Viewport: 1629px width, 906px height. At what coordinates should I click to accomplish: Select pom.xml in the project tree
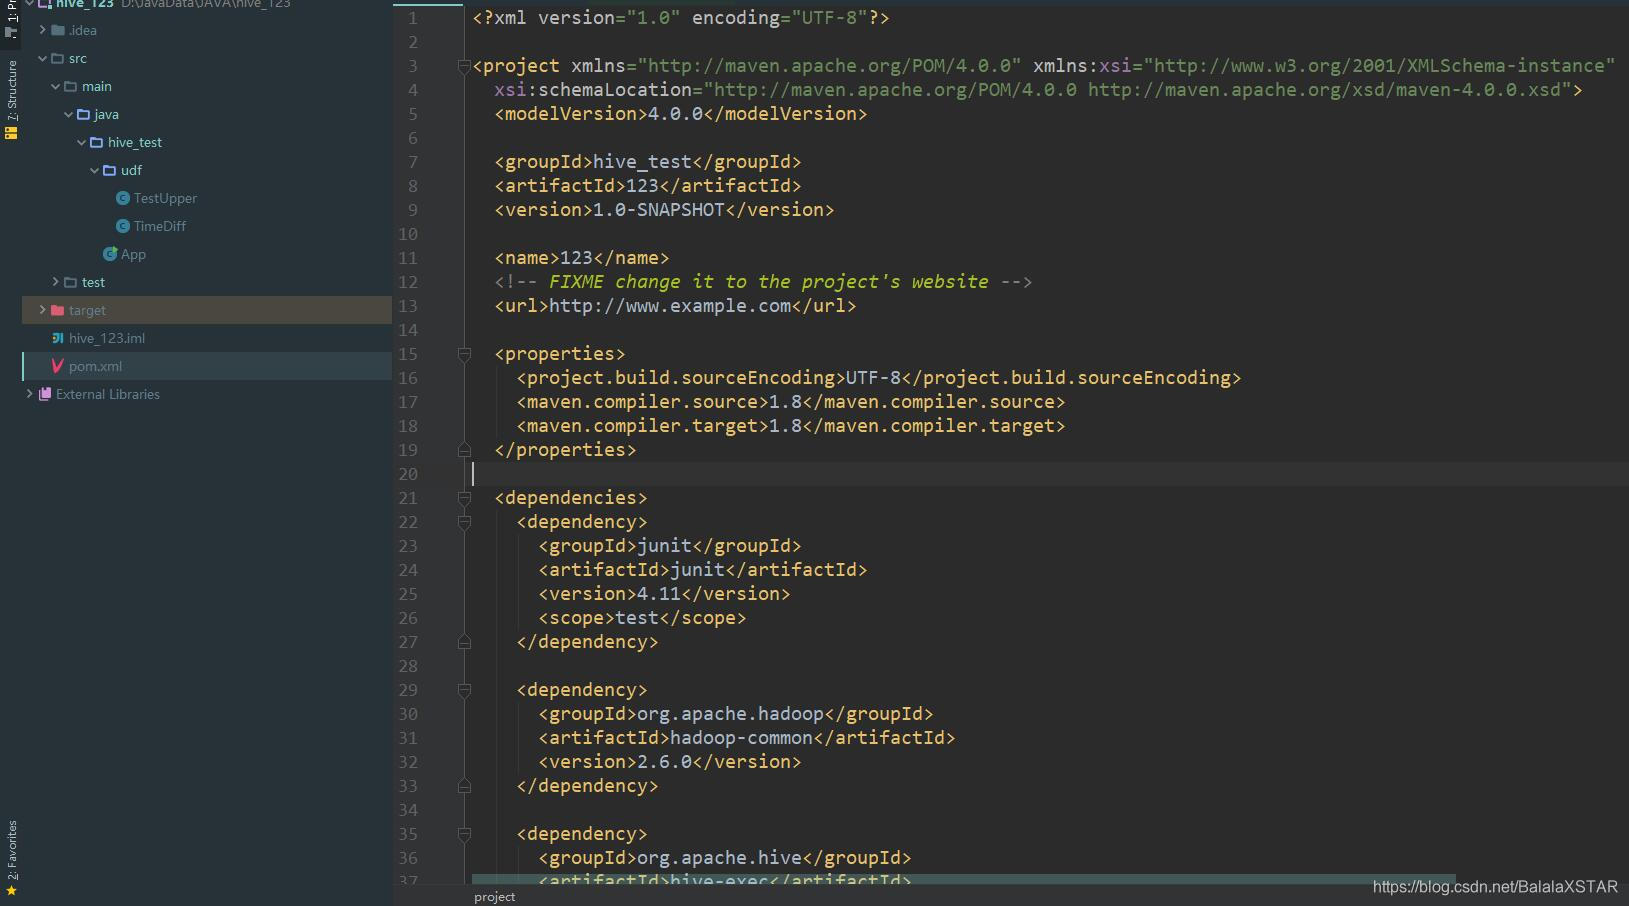pyautogui.click(x=95, y=366)
